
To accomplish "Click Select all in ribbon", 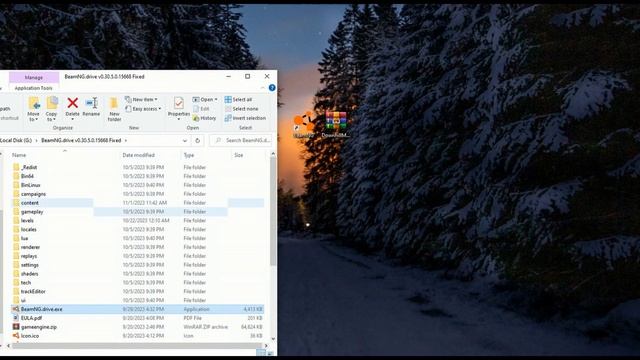I will 238,99.
